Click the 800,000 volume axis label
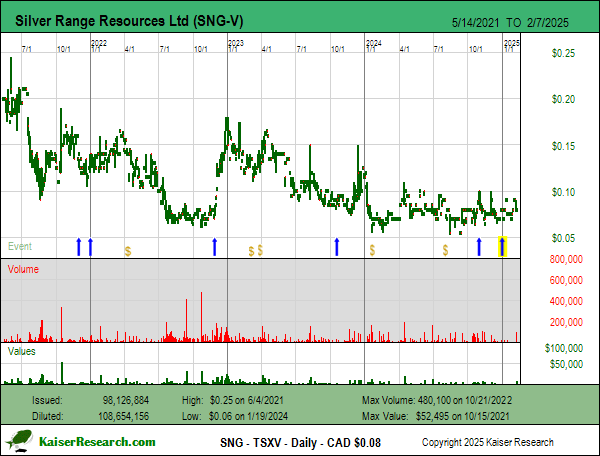Screen dimensions: 600x456 566,259
